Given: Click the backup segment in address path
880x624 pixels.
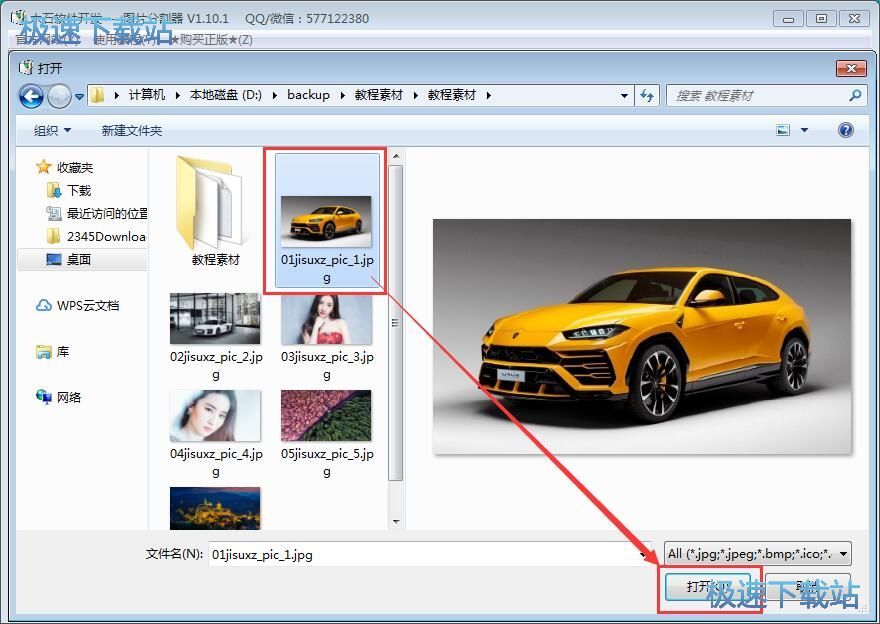Looking at the screenshot, I should [308, 95].
